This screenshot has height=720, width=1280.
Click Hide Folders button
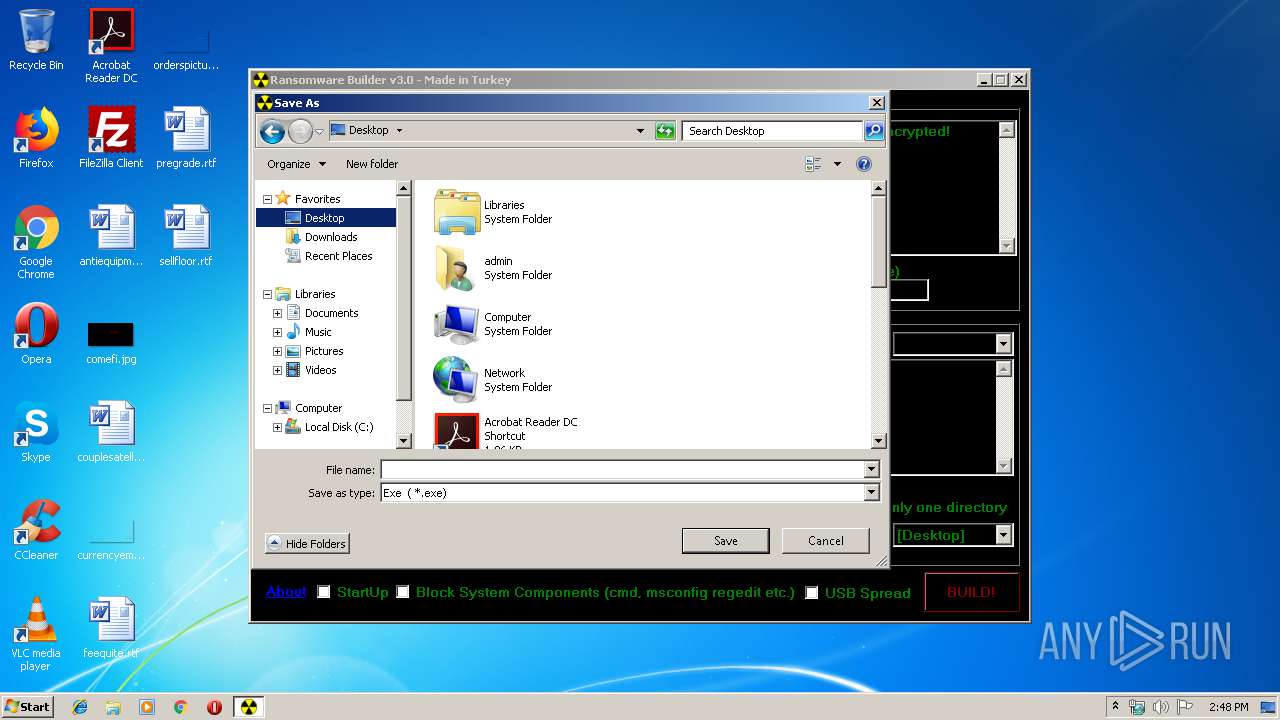point(307,544)
